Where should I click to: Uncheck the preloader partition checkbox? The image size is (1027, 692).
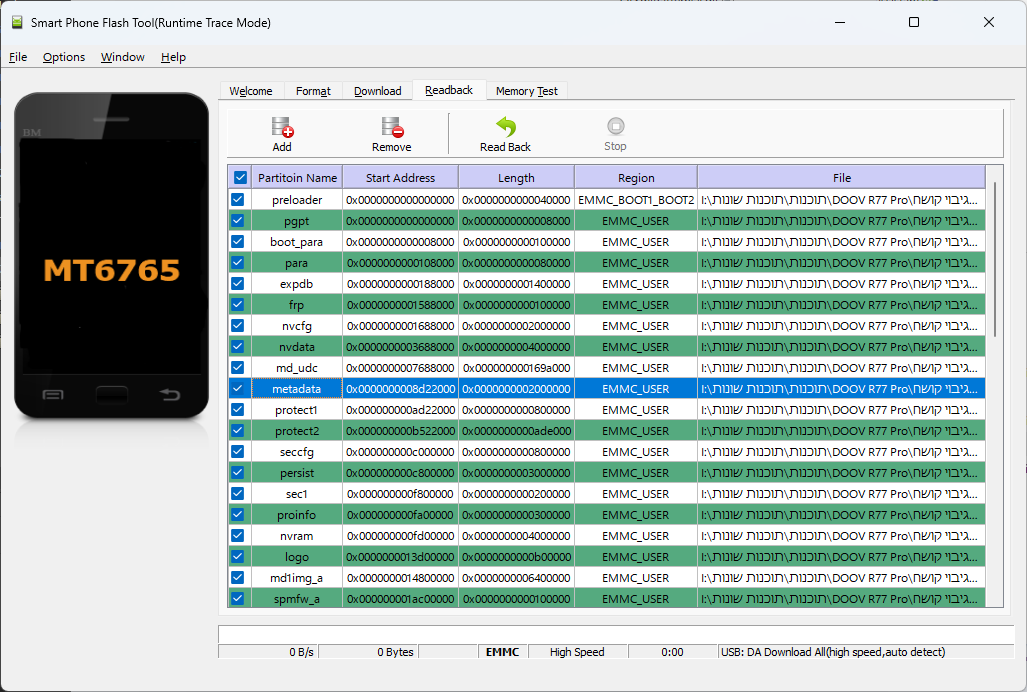[x=238, y=200]
